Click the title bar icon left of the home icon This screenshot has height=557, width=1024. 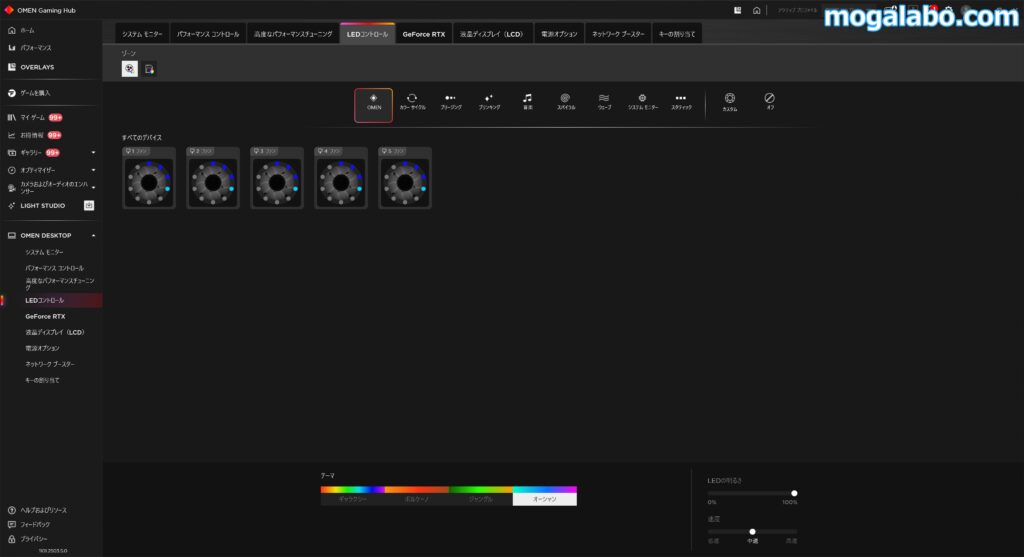(x=737, y=10)
